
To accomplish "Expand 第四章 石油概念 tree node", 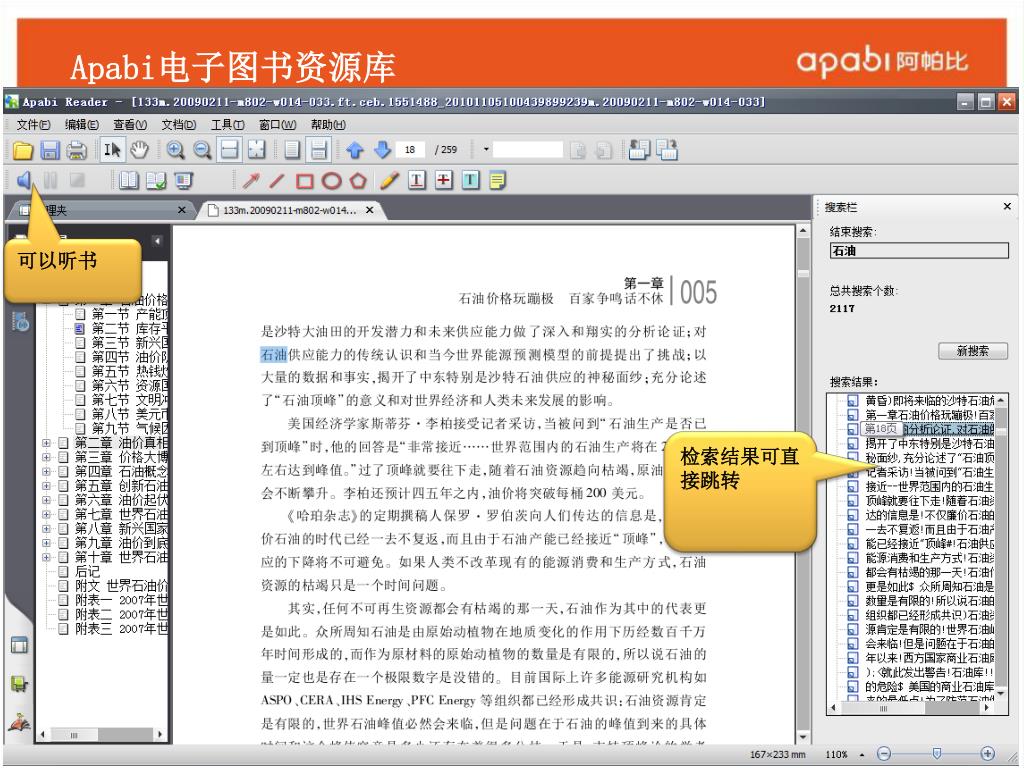I will (x=46, y=472).
